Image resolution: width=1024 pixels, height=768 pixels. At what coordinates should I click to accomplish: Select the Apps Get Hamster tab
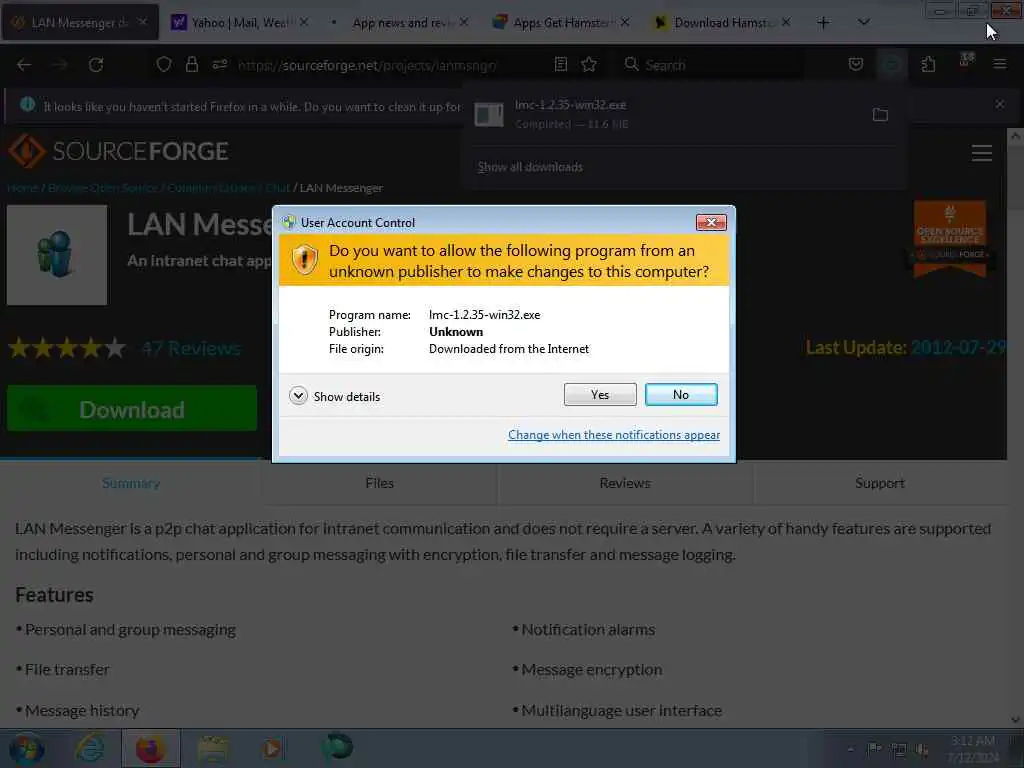[x=560, y=22]
